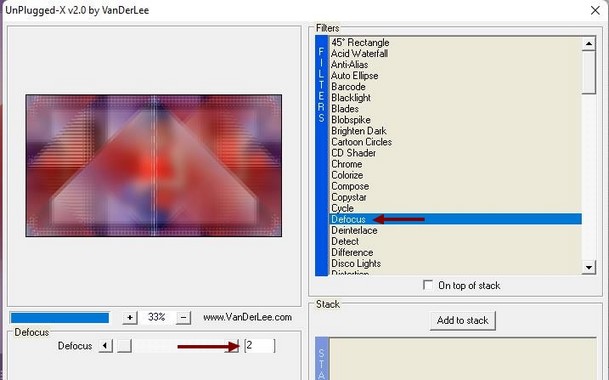Choose the Chrome filter

pyautogui.click(x=346, y=164)
